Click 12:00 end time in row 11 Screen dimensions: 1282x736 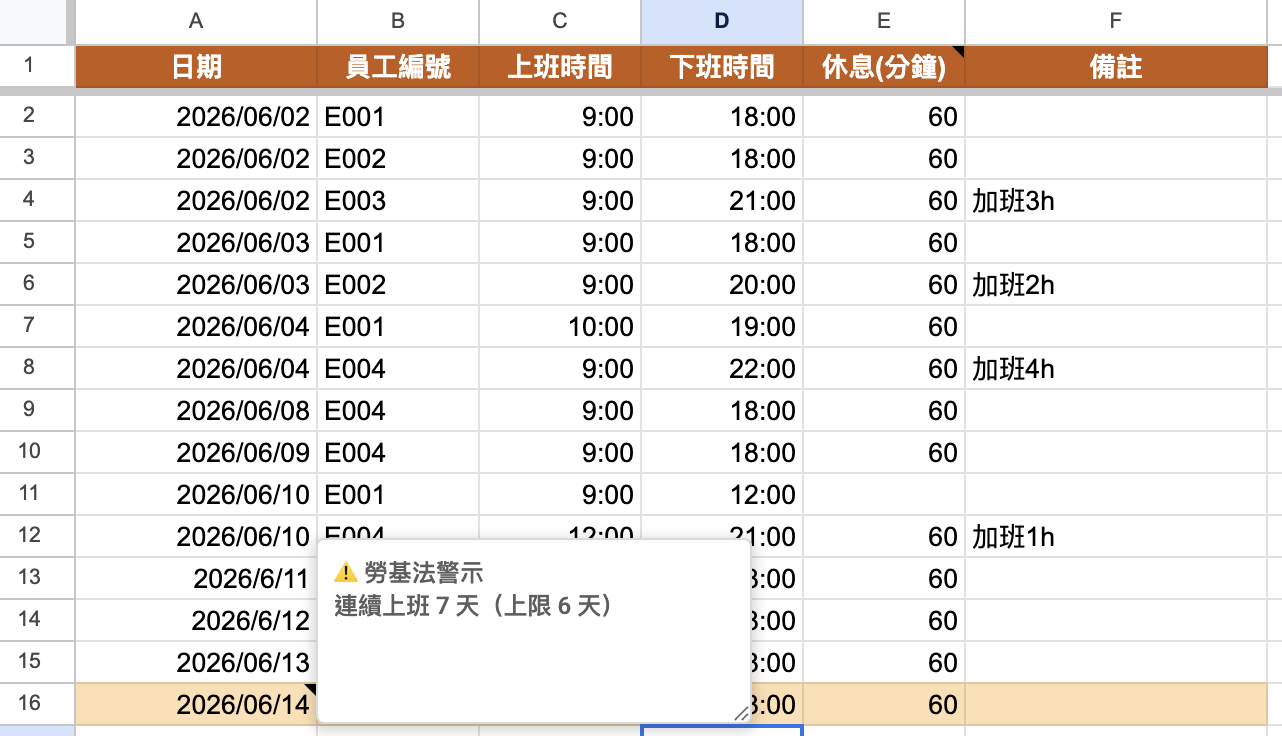pyautogui.click(x=722, y=495)
